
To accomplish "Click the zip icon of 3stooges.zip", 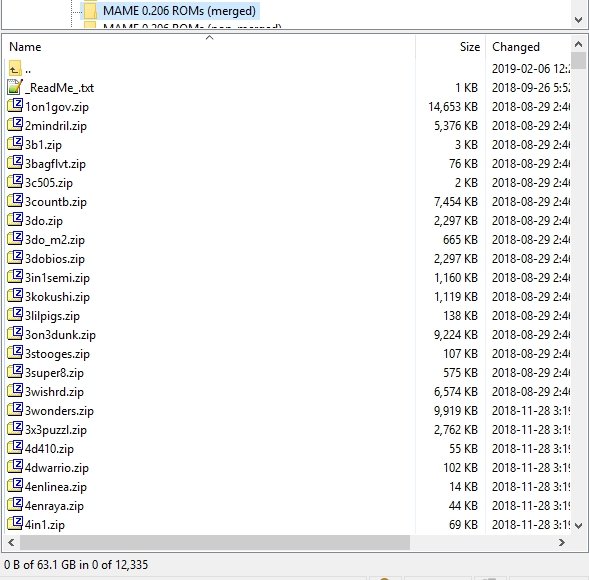I will coord(15,352).
